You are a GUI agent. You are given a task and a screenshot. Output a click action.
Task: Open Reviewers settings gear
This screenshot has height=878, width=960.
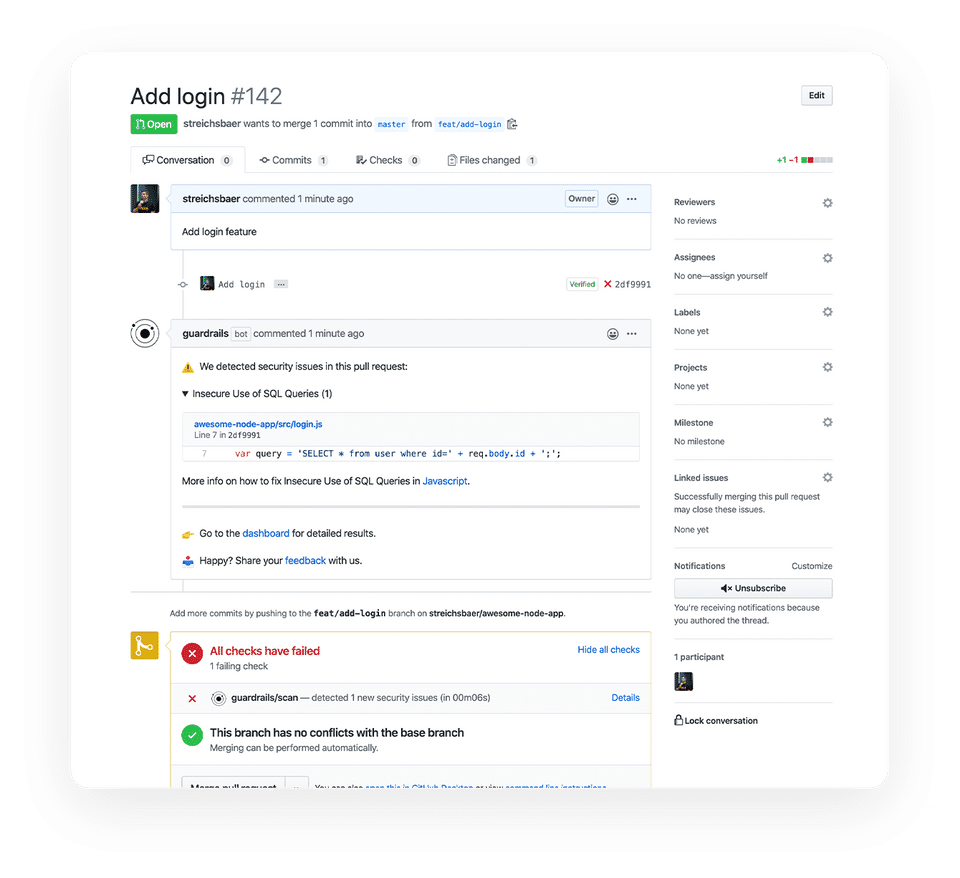(827, 203)
